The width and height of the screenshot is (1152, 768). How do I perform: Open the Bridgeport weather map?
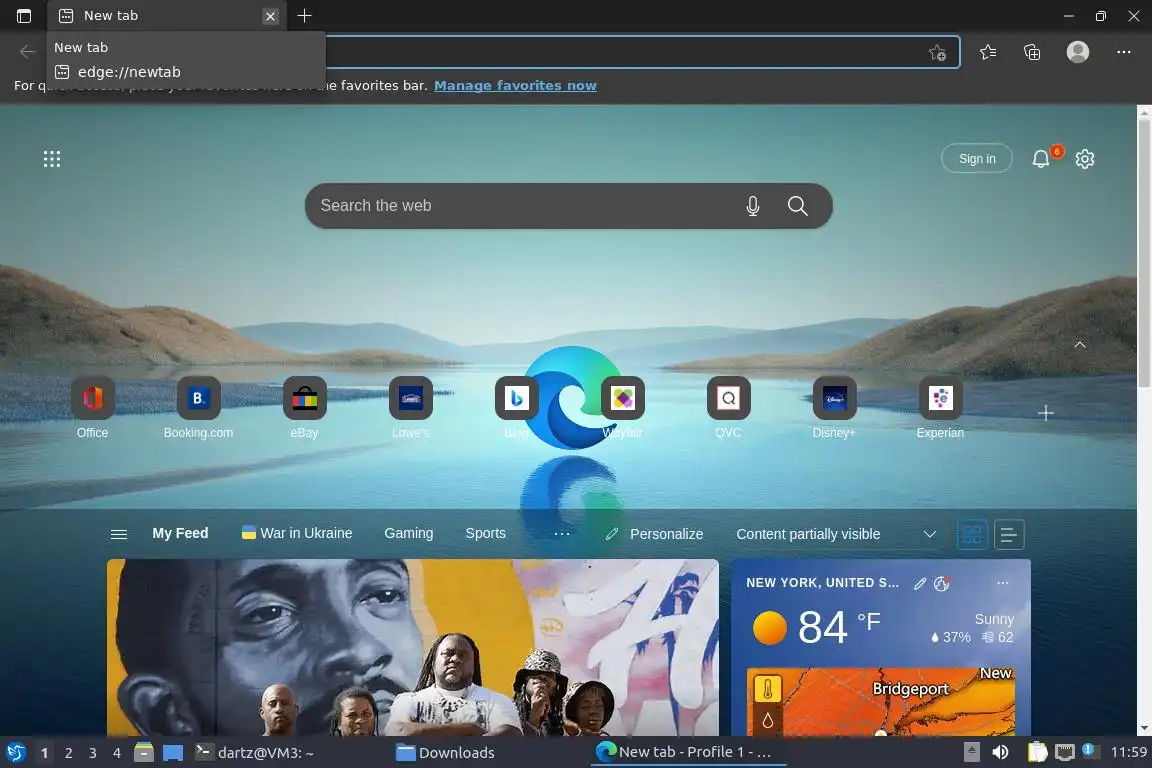pos(881,701)
